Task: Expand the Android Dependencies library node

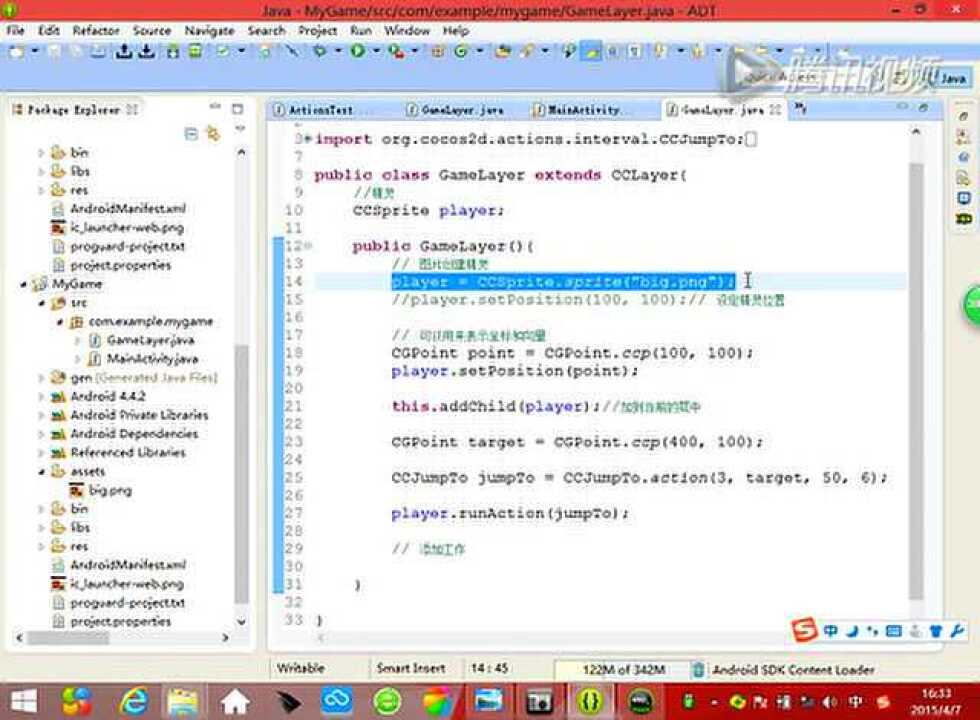Action: pyautogui.click(x=42, y=434)
